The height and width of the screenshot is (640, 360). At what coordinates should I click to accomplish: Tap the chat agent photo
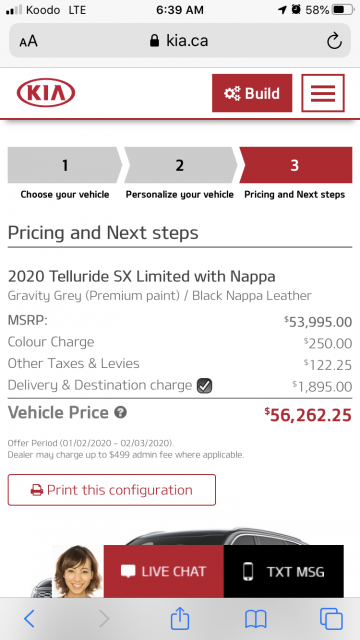(78, 571)
